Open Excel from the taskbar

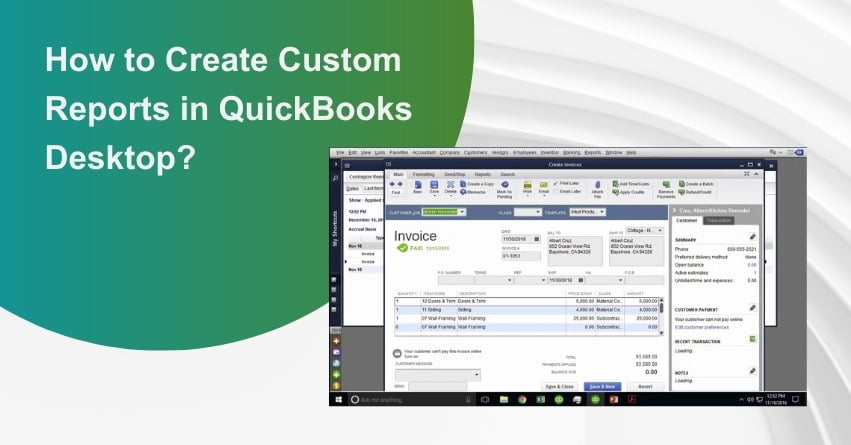541,399
